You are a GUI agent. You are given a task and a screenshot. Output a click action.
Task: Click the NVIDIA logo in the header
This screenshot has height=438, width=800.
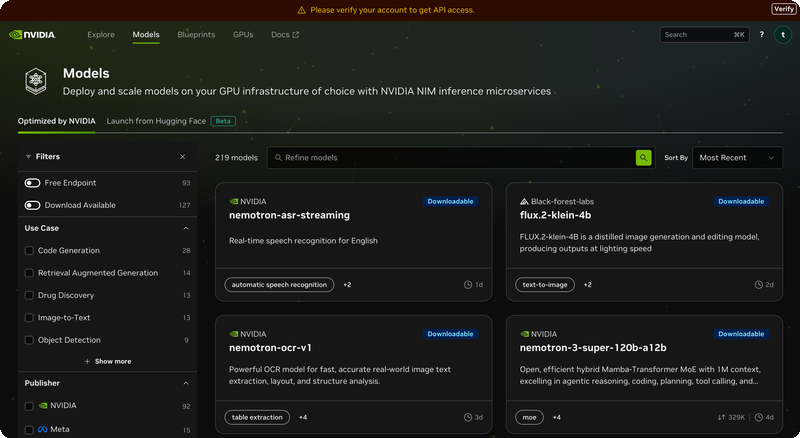tap(32, 35)
